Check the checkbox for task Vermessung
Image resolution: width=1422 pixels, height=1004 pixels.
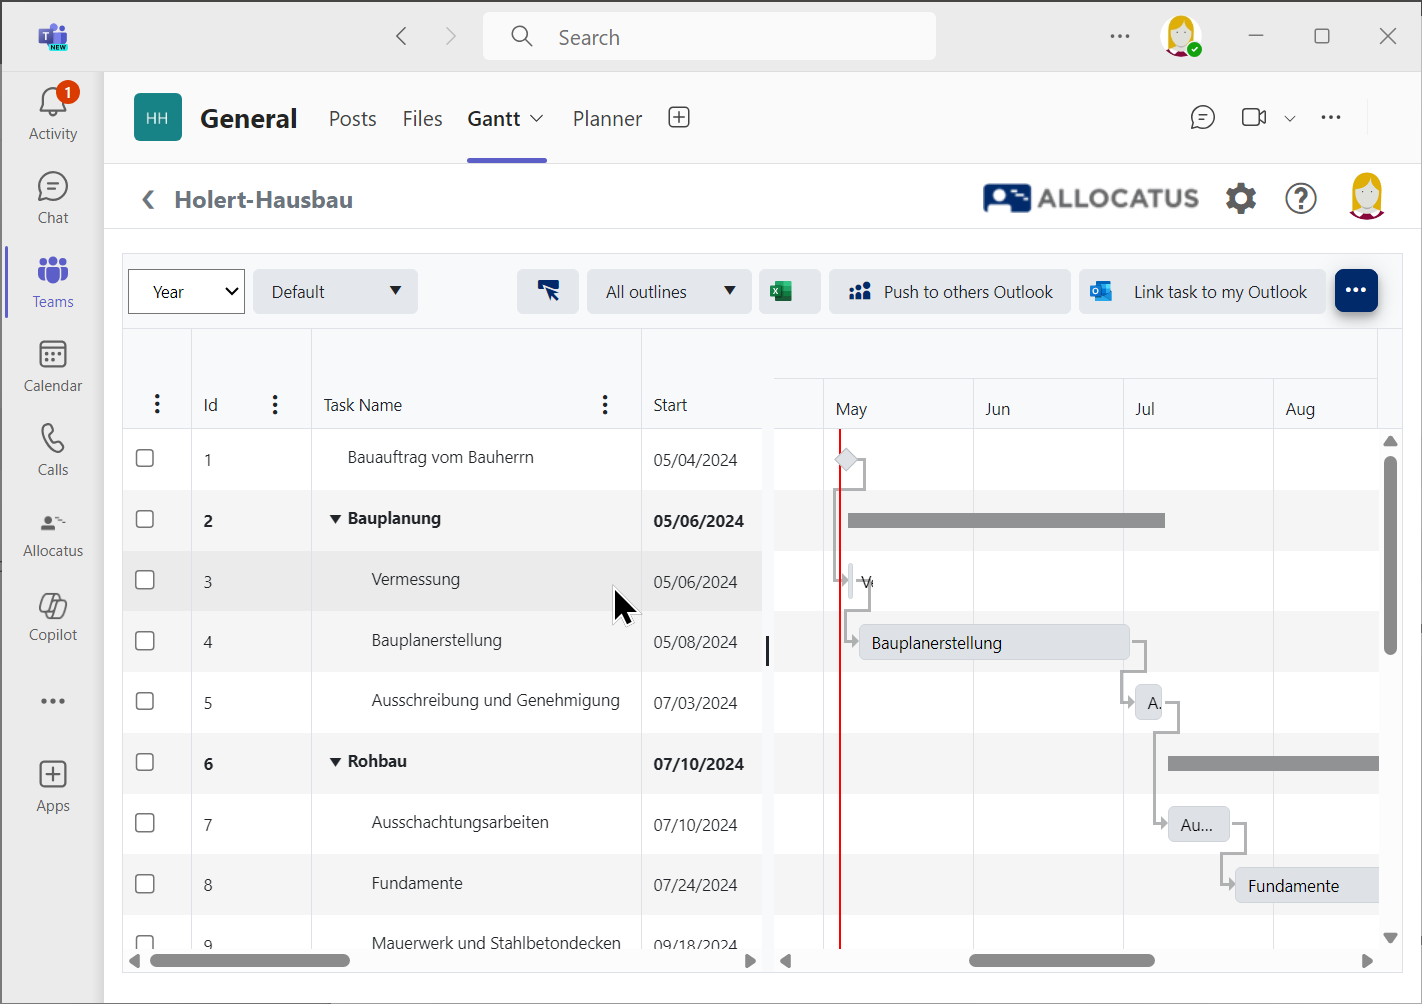[144, 580]
